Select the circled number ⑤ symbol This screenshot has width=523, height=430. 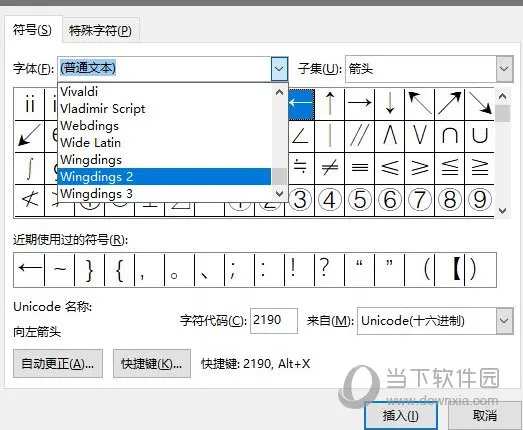click(360, 200)
